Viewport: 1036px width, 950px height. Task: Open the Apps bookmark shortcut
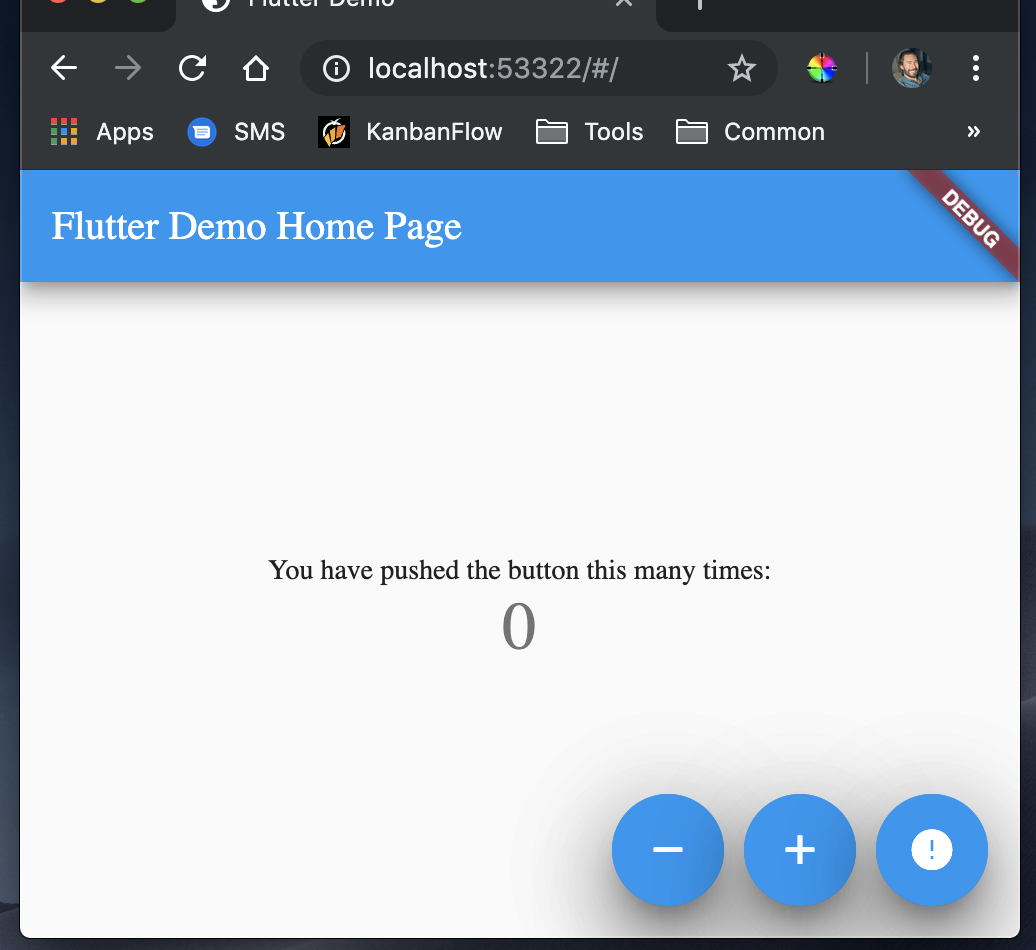(x=102, y=131)
